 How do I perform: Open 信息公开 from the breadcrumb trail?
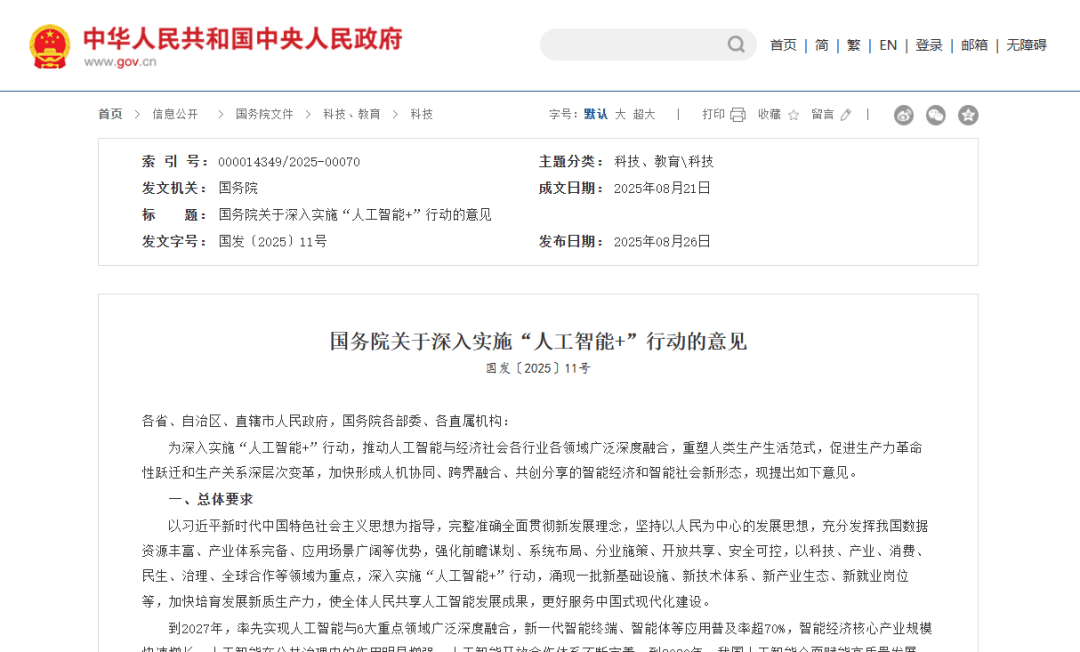pos(174,114)
